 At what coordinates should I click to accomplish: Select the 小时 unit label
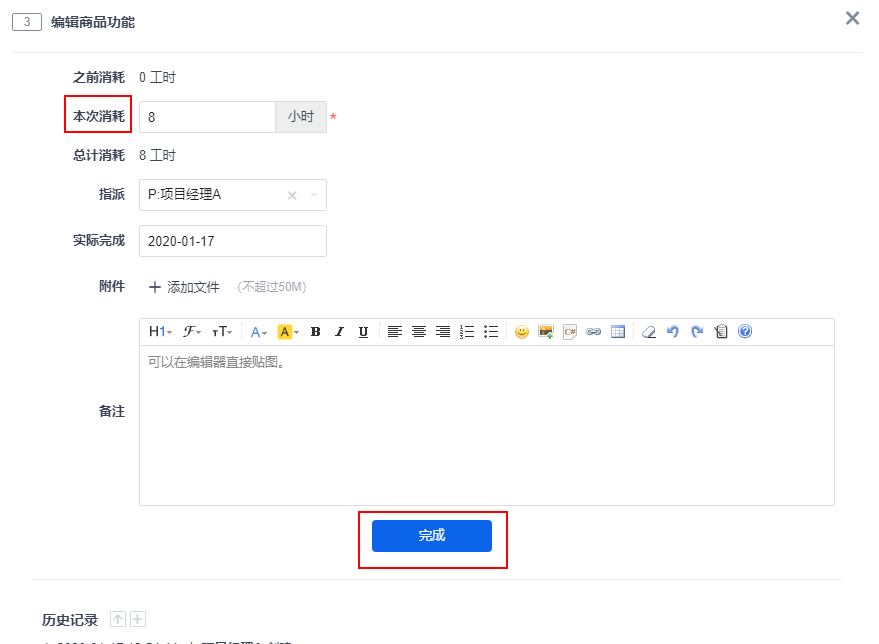(301, 117)
